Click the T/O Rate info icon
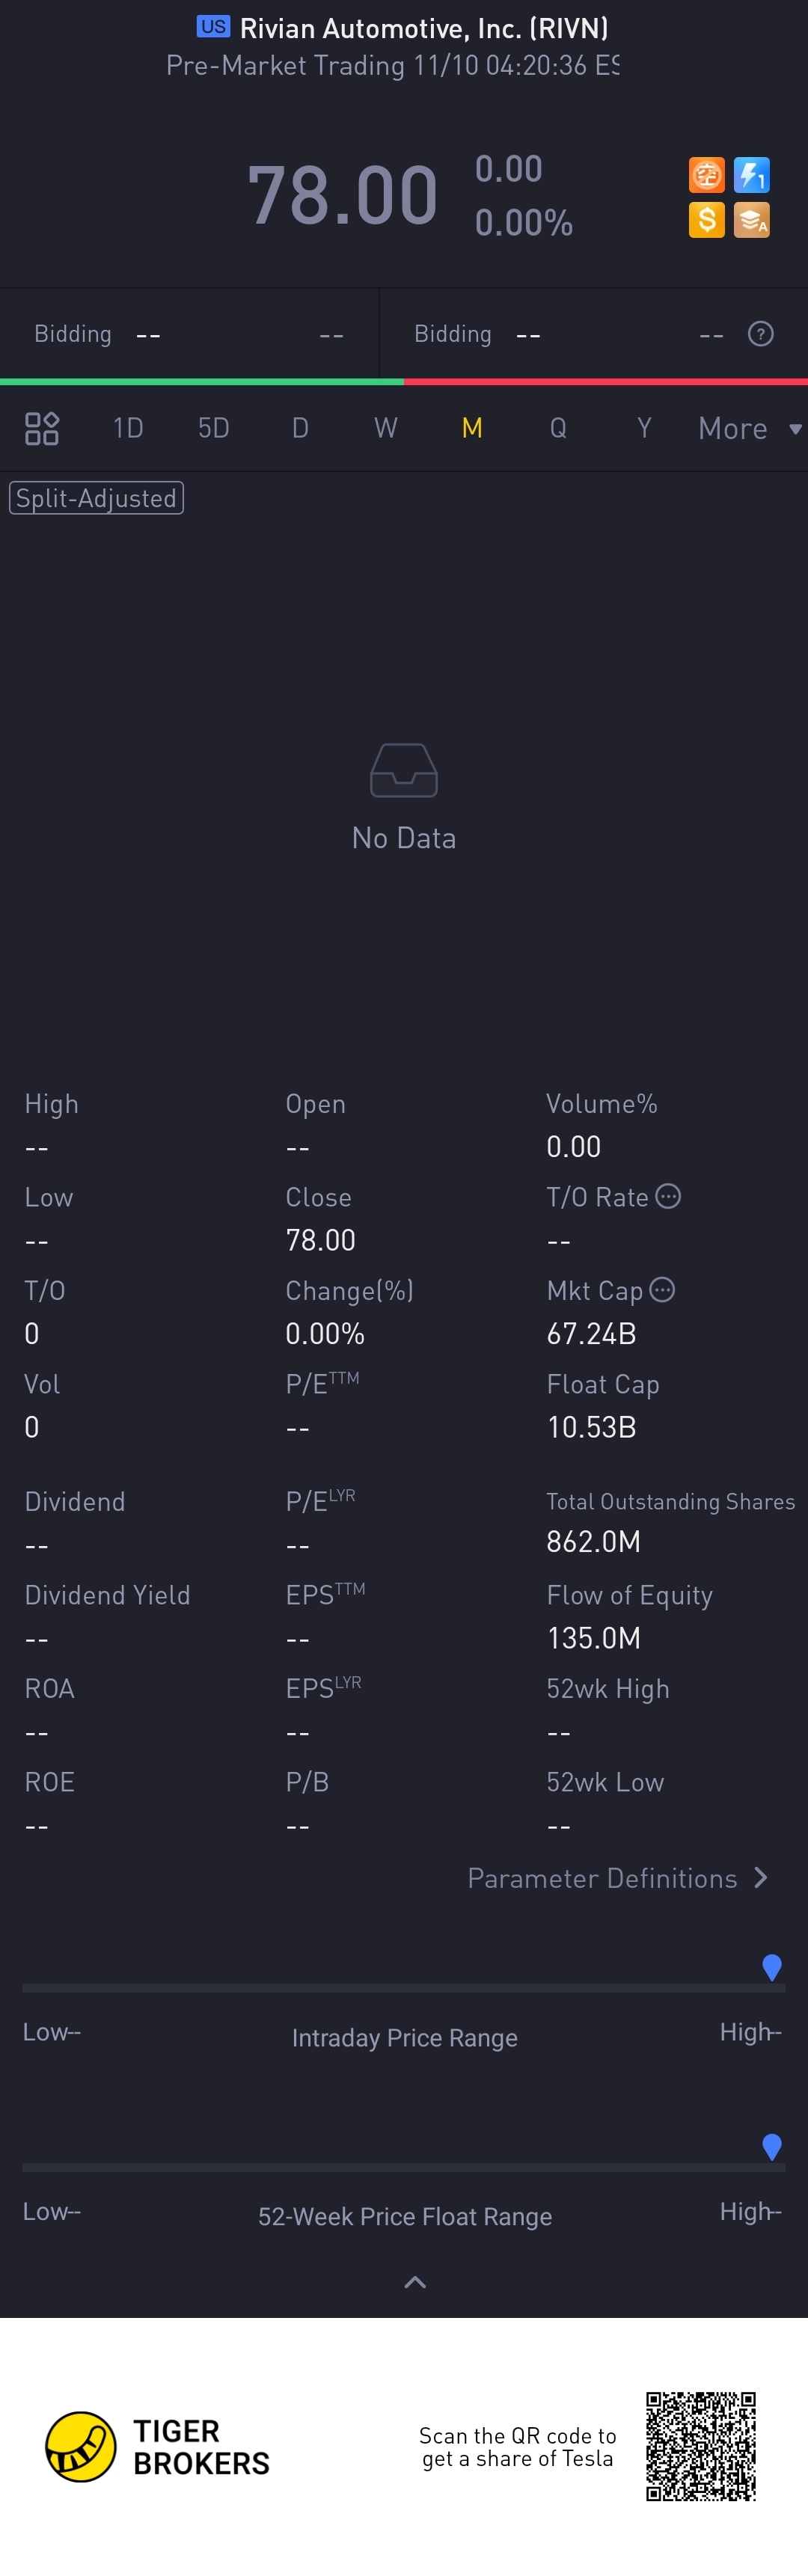Image resolution: width=808 pixels, height=2576 pixels. pyautogui.click(x=668, y=1196)
